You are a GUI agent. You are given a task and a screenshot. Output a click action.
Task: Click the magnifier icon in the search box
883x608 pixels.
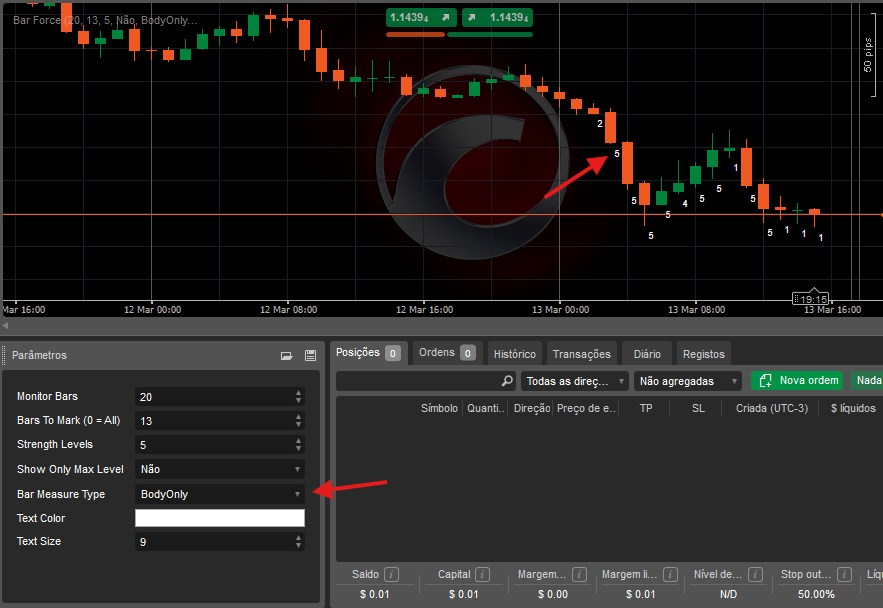coord(507,381)
